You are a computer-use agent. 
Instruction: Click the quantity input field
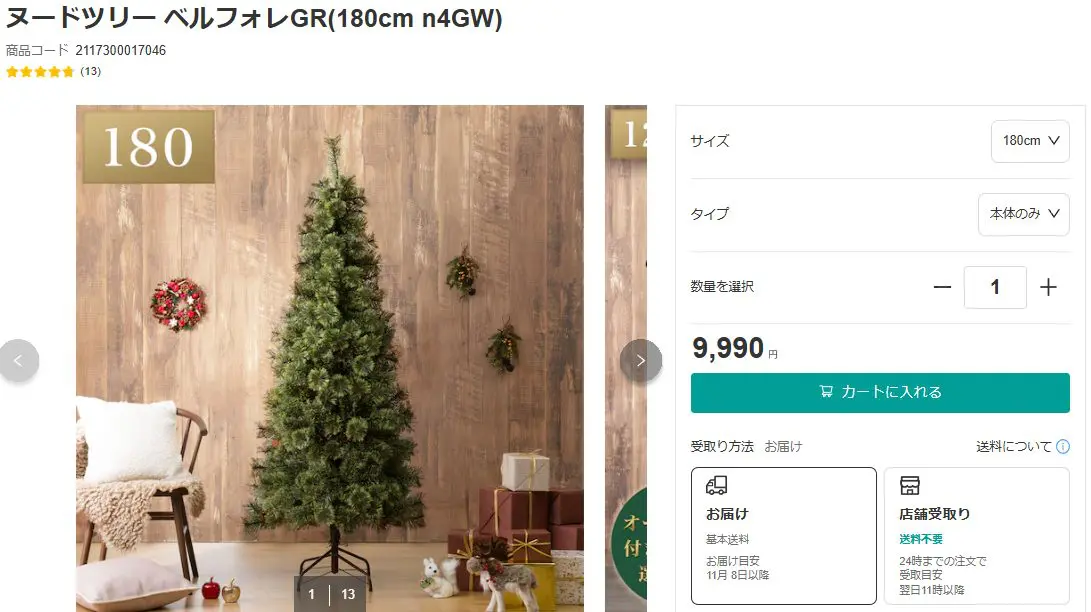[995, 287]
